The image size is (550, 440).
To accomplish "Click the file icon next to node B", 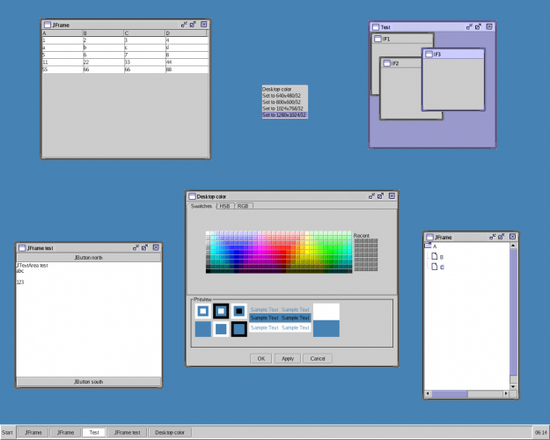I will coord(434,256).
